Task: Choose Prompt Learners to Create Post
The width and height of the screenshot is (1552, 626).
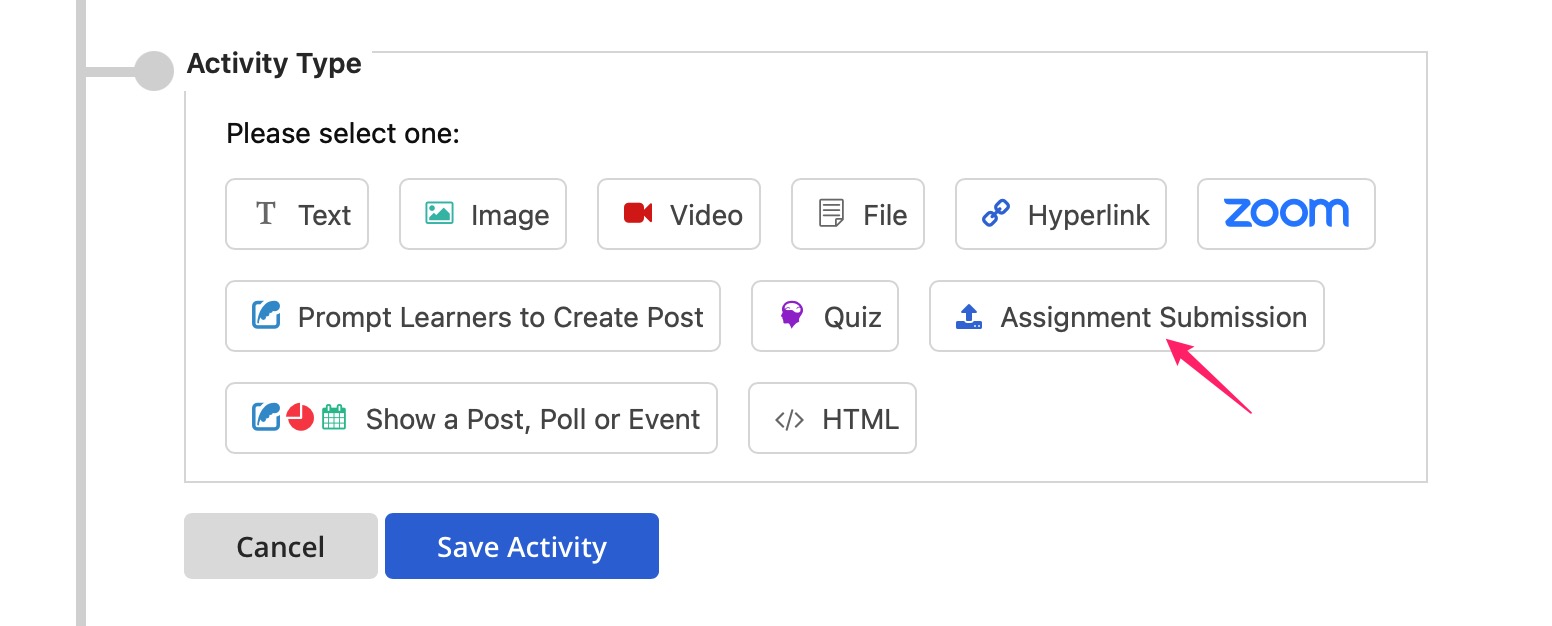Action: click(473, 316)
